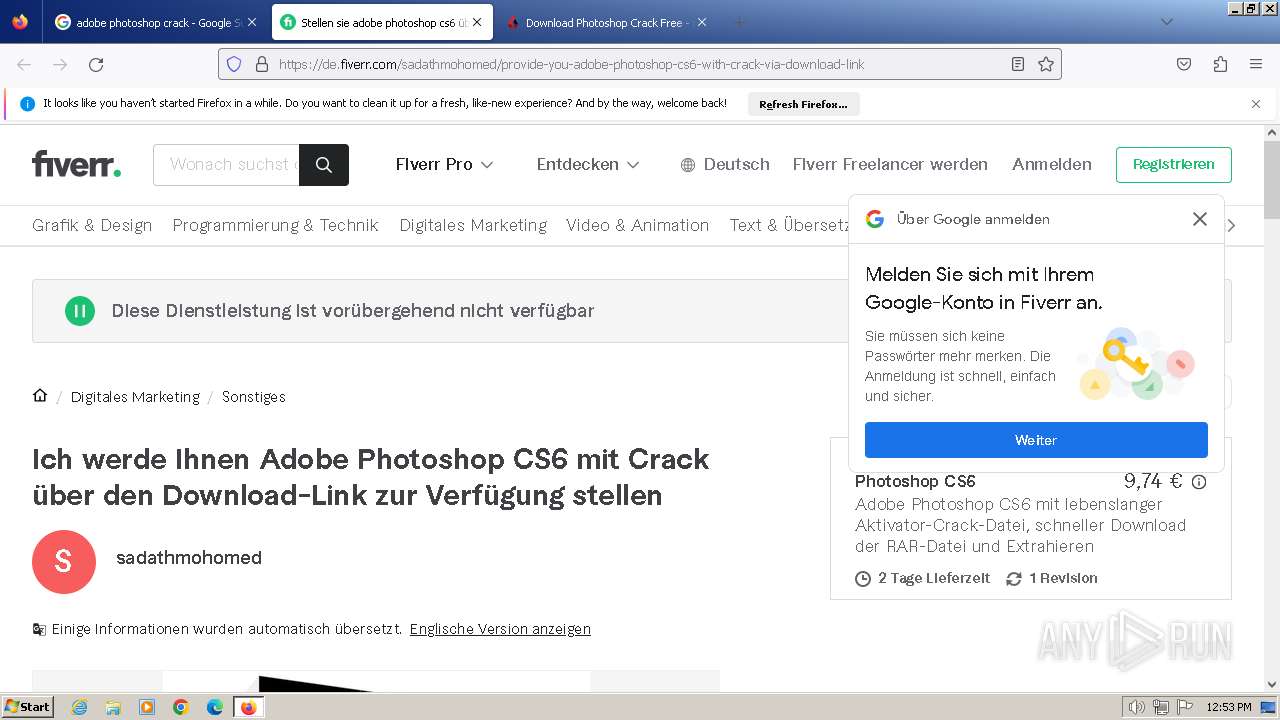The image size is (1280, 720).
Task: Open File Explorer folder on taskbar
Action: pos(113,707)
